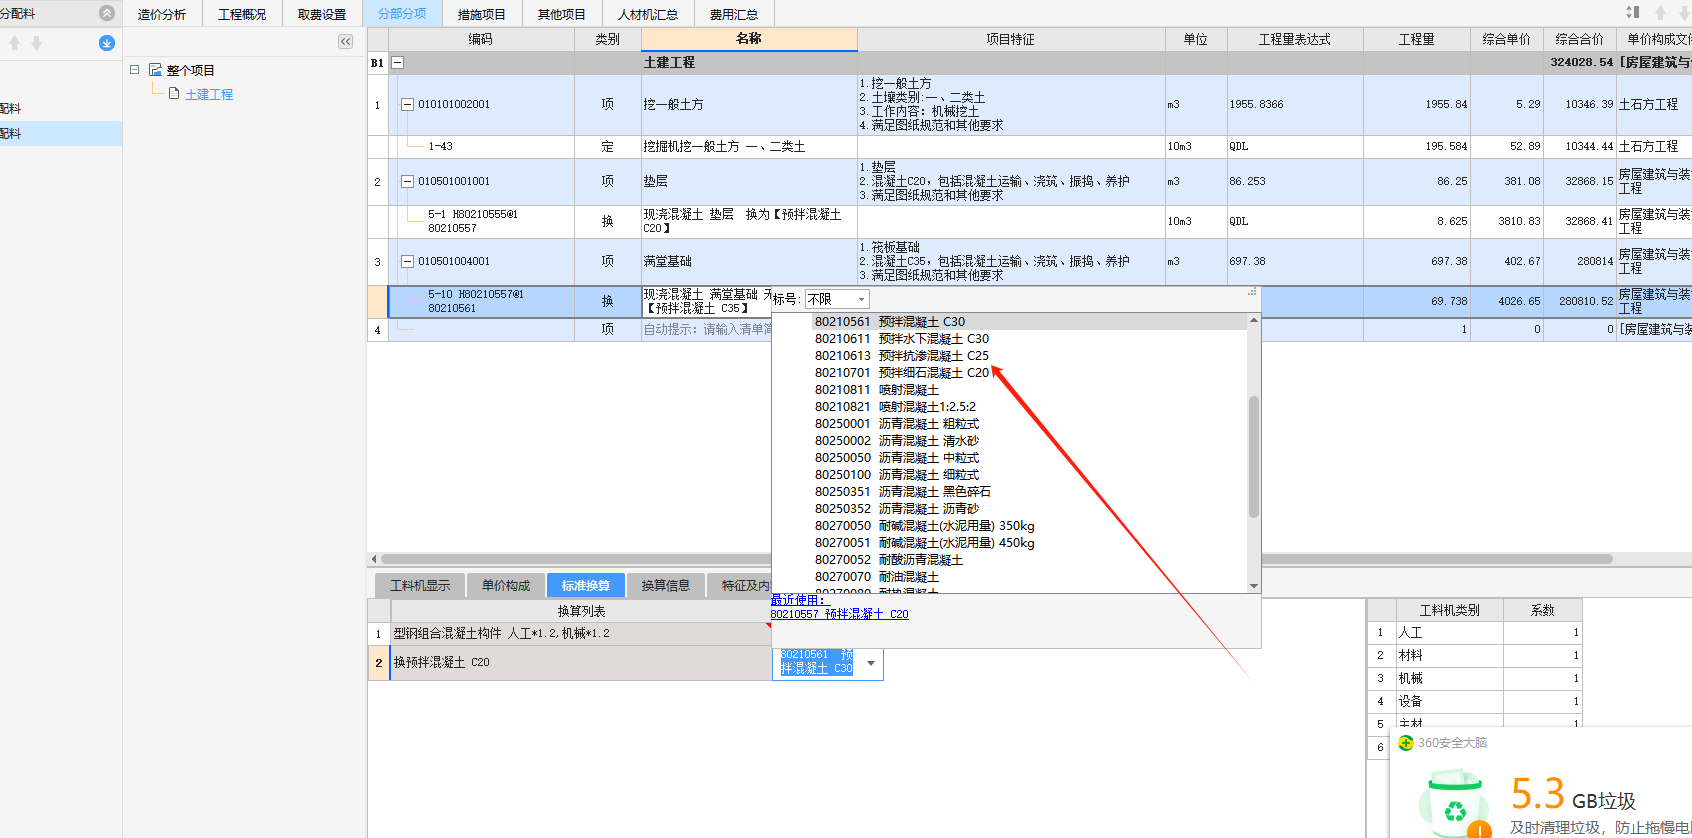The width and height of the screenshot is (1692, 838).
Task: Open the 换算信息 bottom tab
Action: tap(666, 585)
